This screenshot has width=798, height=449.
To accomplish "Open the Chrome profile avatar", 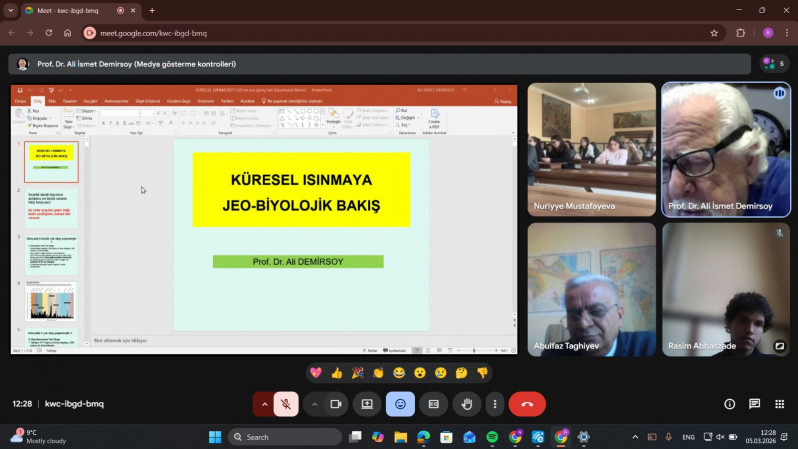I will click(x=768, y=33).
